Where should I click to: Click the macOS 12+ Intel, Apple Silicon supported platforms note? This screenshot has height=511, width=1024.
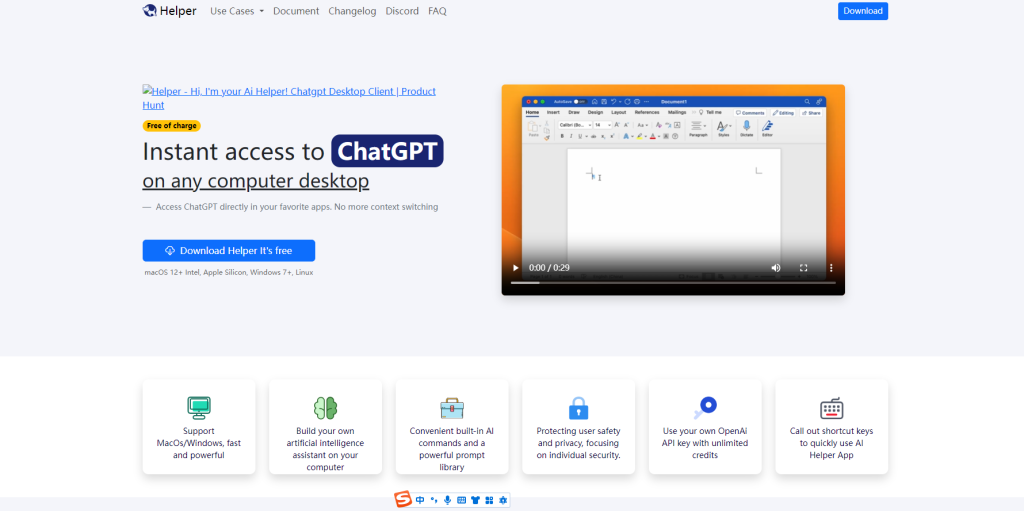point(229,272)
